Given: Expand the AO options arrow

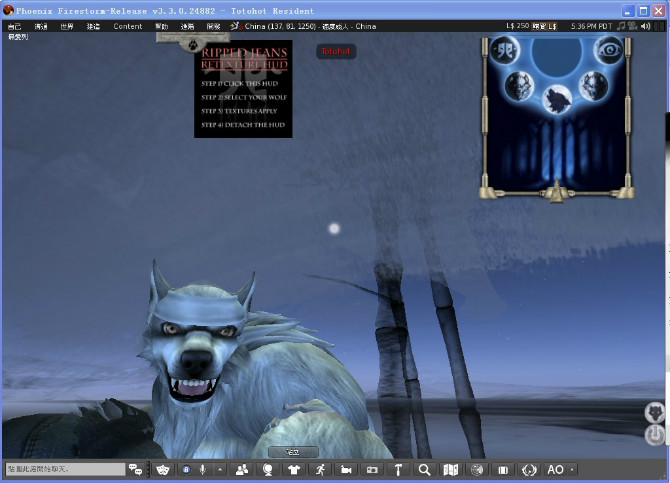Looking at the screenshot, I should [x=572, y=470].
